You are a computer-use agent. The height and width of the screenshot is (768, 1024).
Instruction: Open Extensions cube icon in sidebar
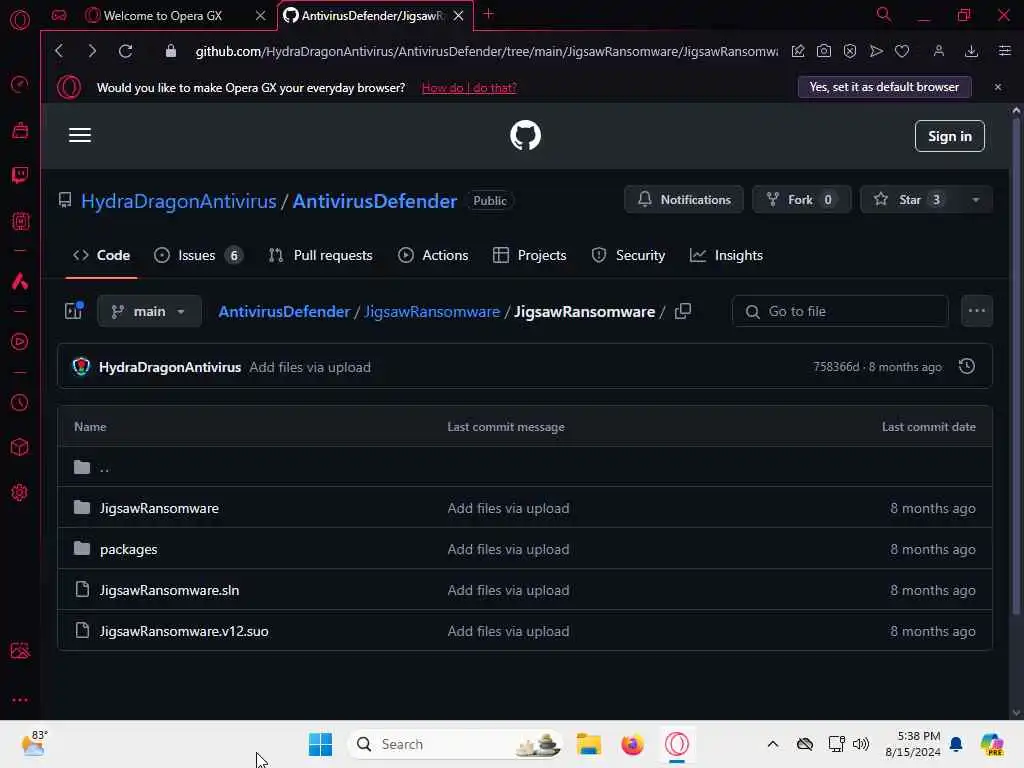click(x=20, y=447)
